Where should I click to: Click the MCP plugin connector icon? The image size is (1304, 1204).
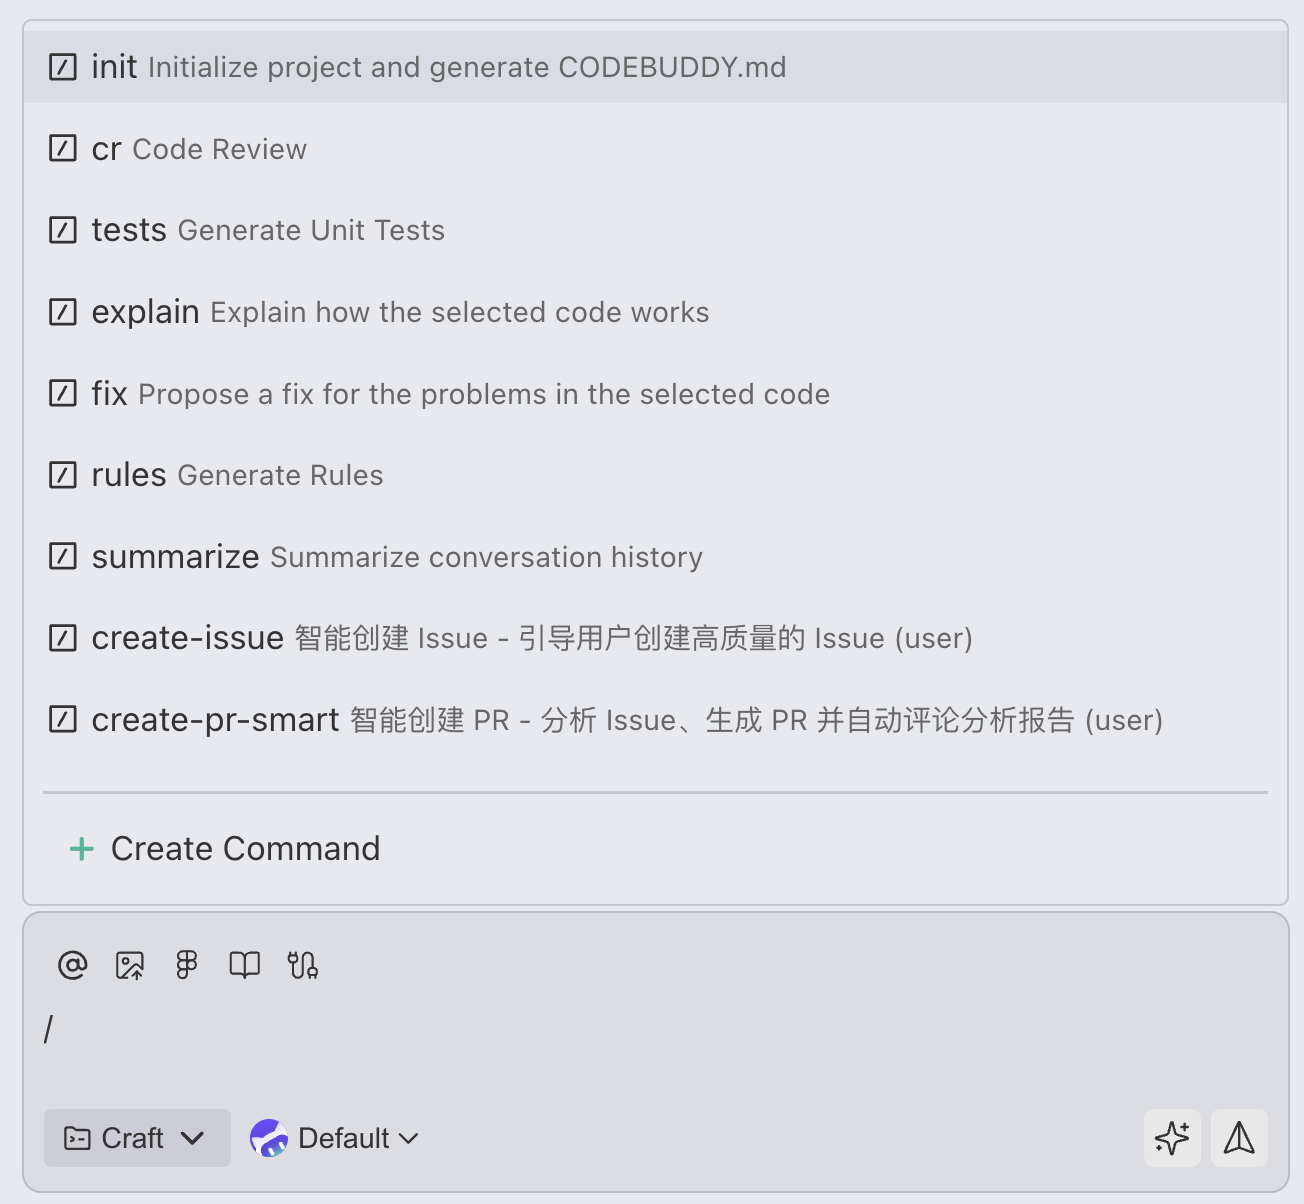[302, 965]
